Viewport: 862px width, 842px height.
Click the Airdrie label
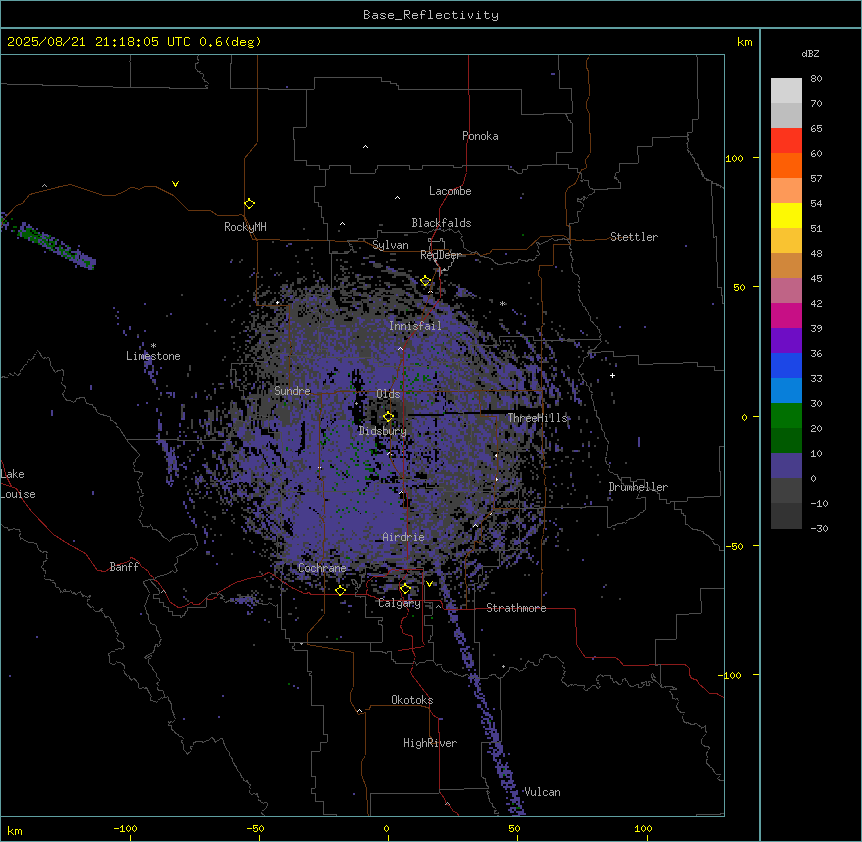pos(404,537)
